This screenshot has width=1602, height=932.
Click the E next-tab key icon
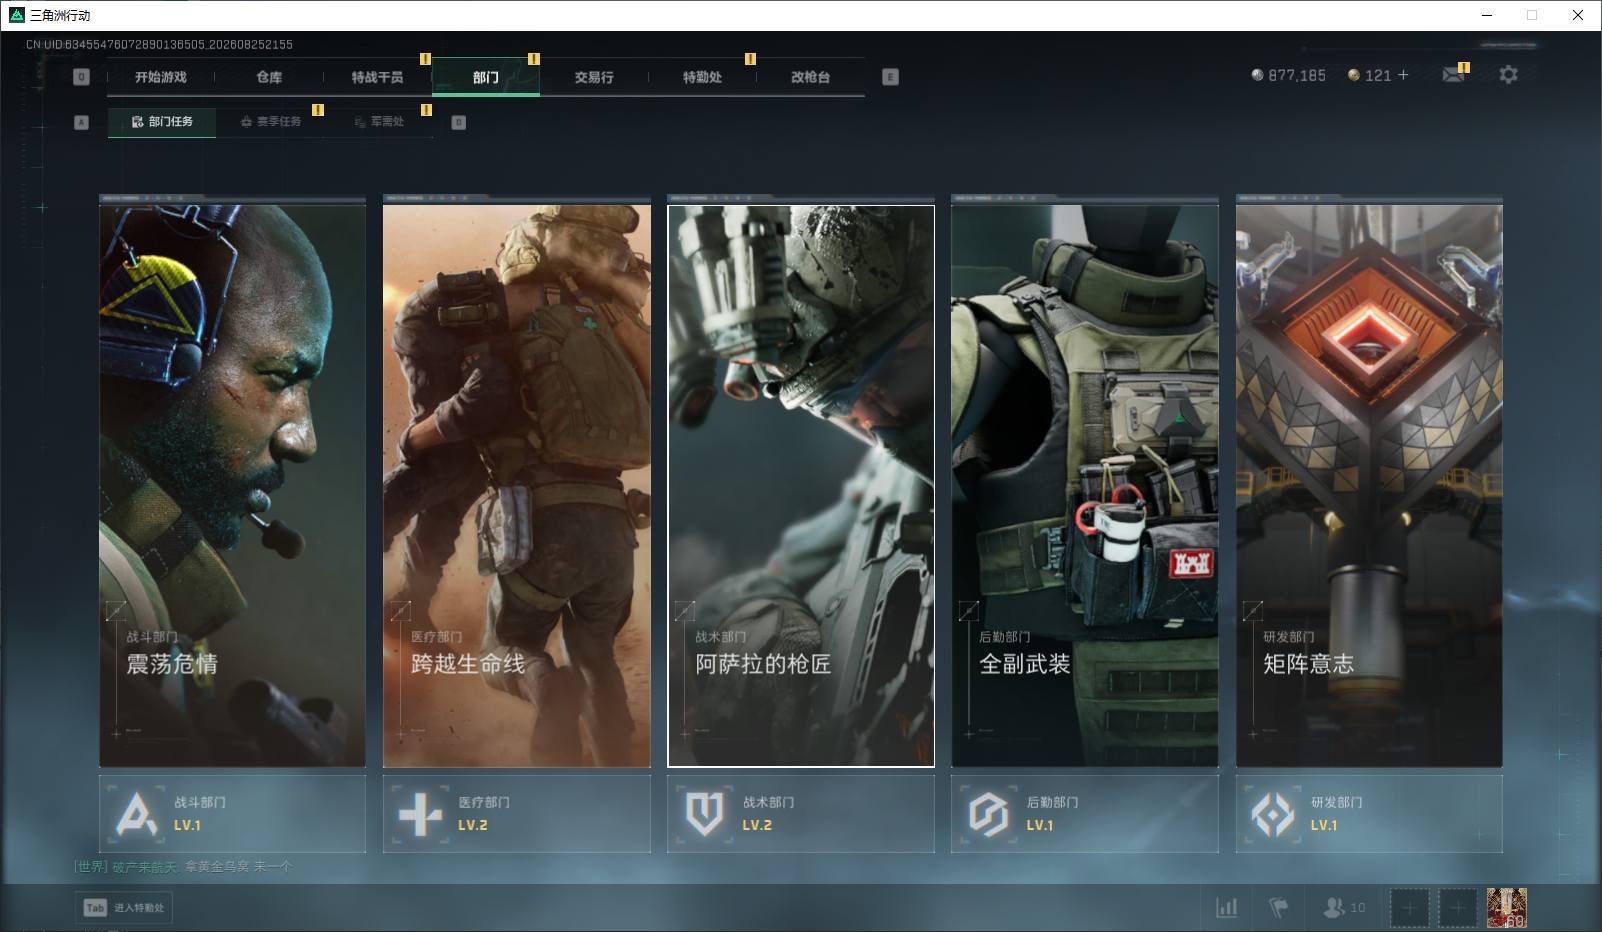pos(891,77)
